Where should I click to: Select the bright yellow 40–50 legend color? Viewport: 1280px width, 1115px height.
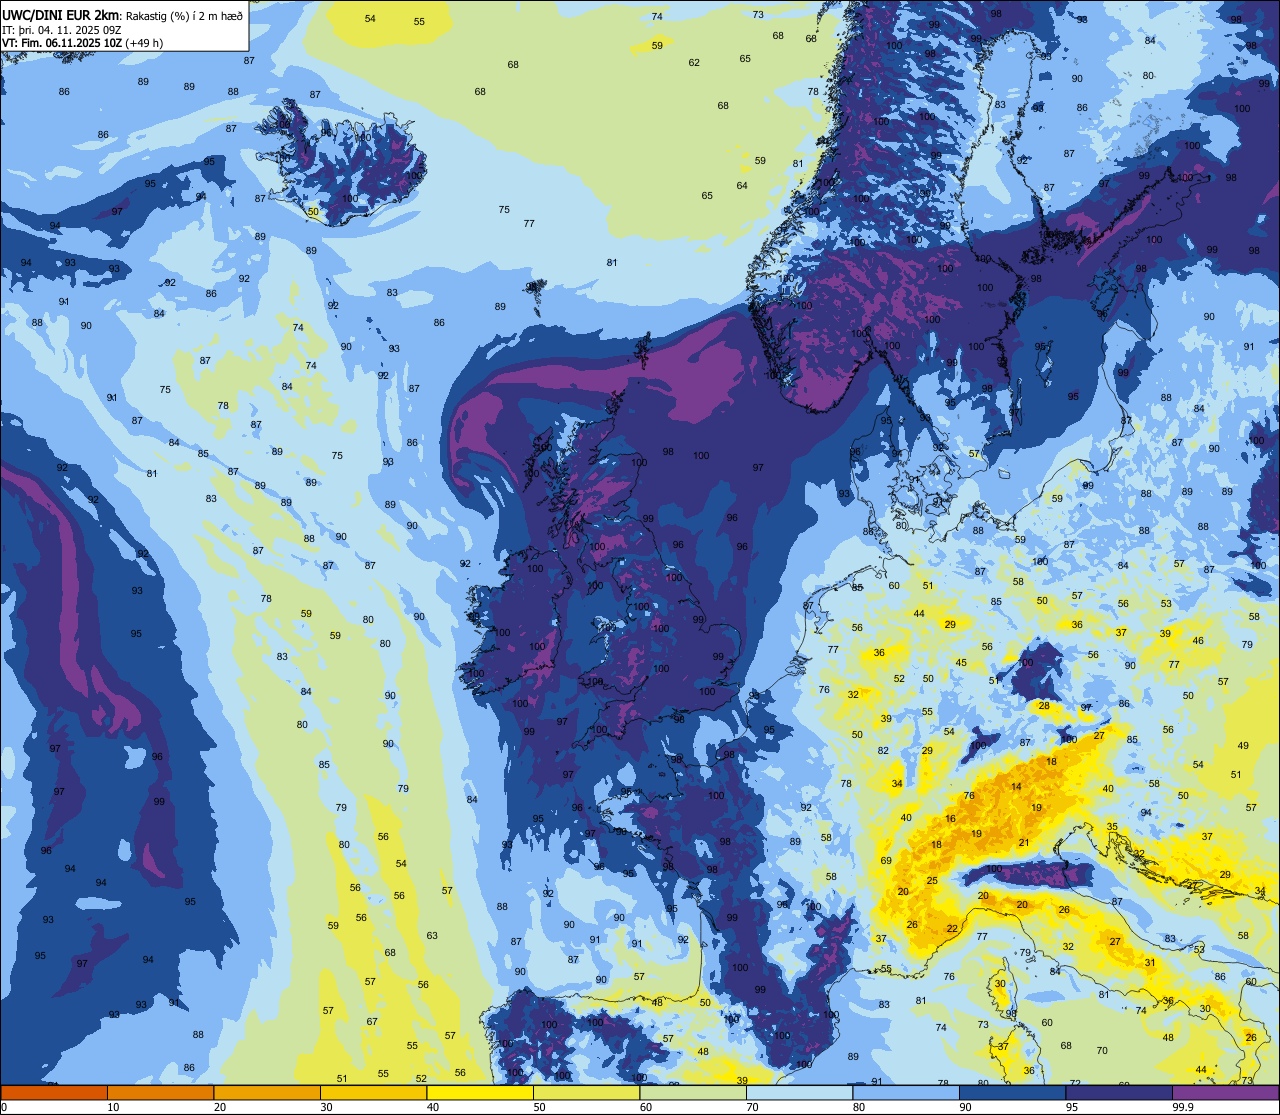pos(480,1092)
